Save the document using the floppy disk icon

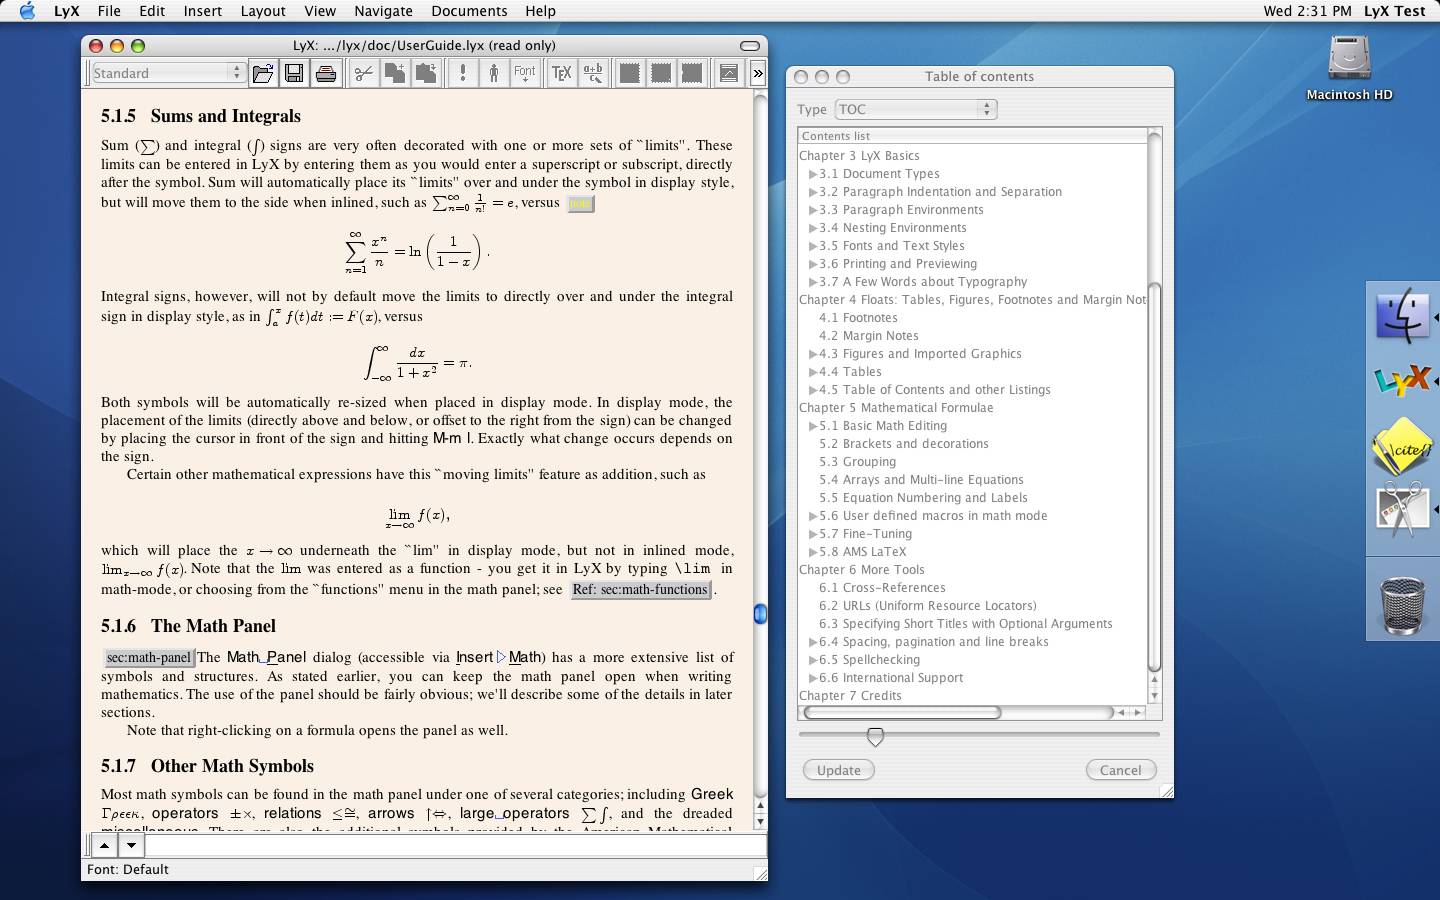tap(294, 73)
